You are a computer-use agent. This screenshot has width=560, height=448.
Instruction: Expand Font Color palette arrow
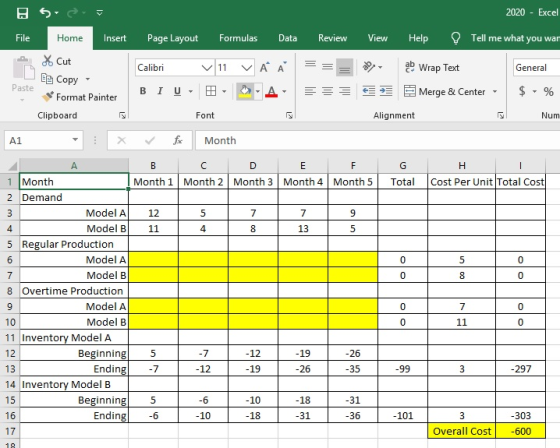click(284, 91)
